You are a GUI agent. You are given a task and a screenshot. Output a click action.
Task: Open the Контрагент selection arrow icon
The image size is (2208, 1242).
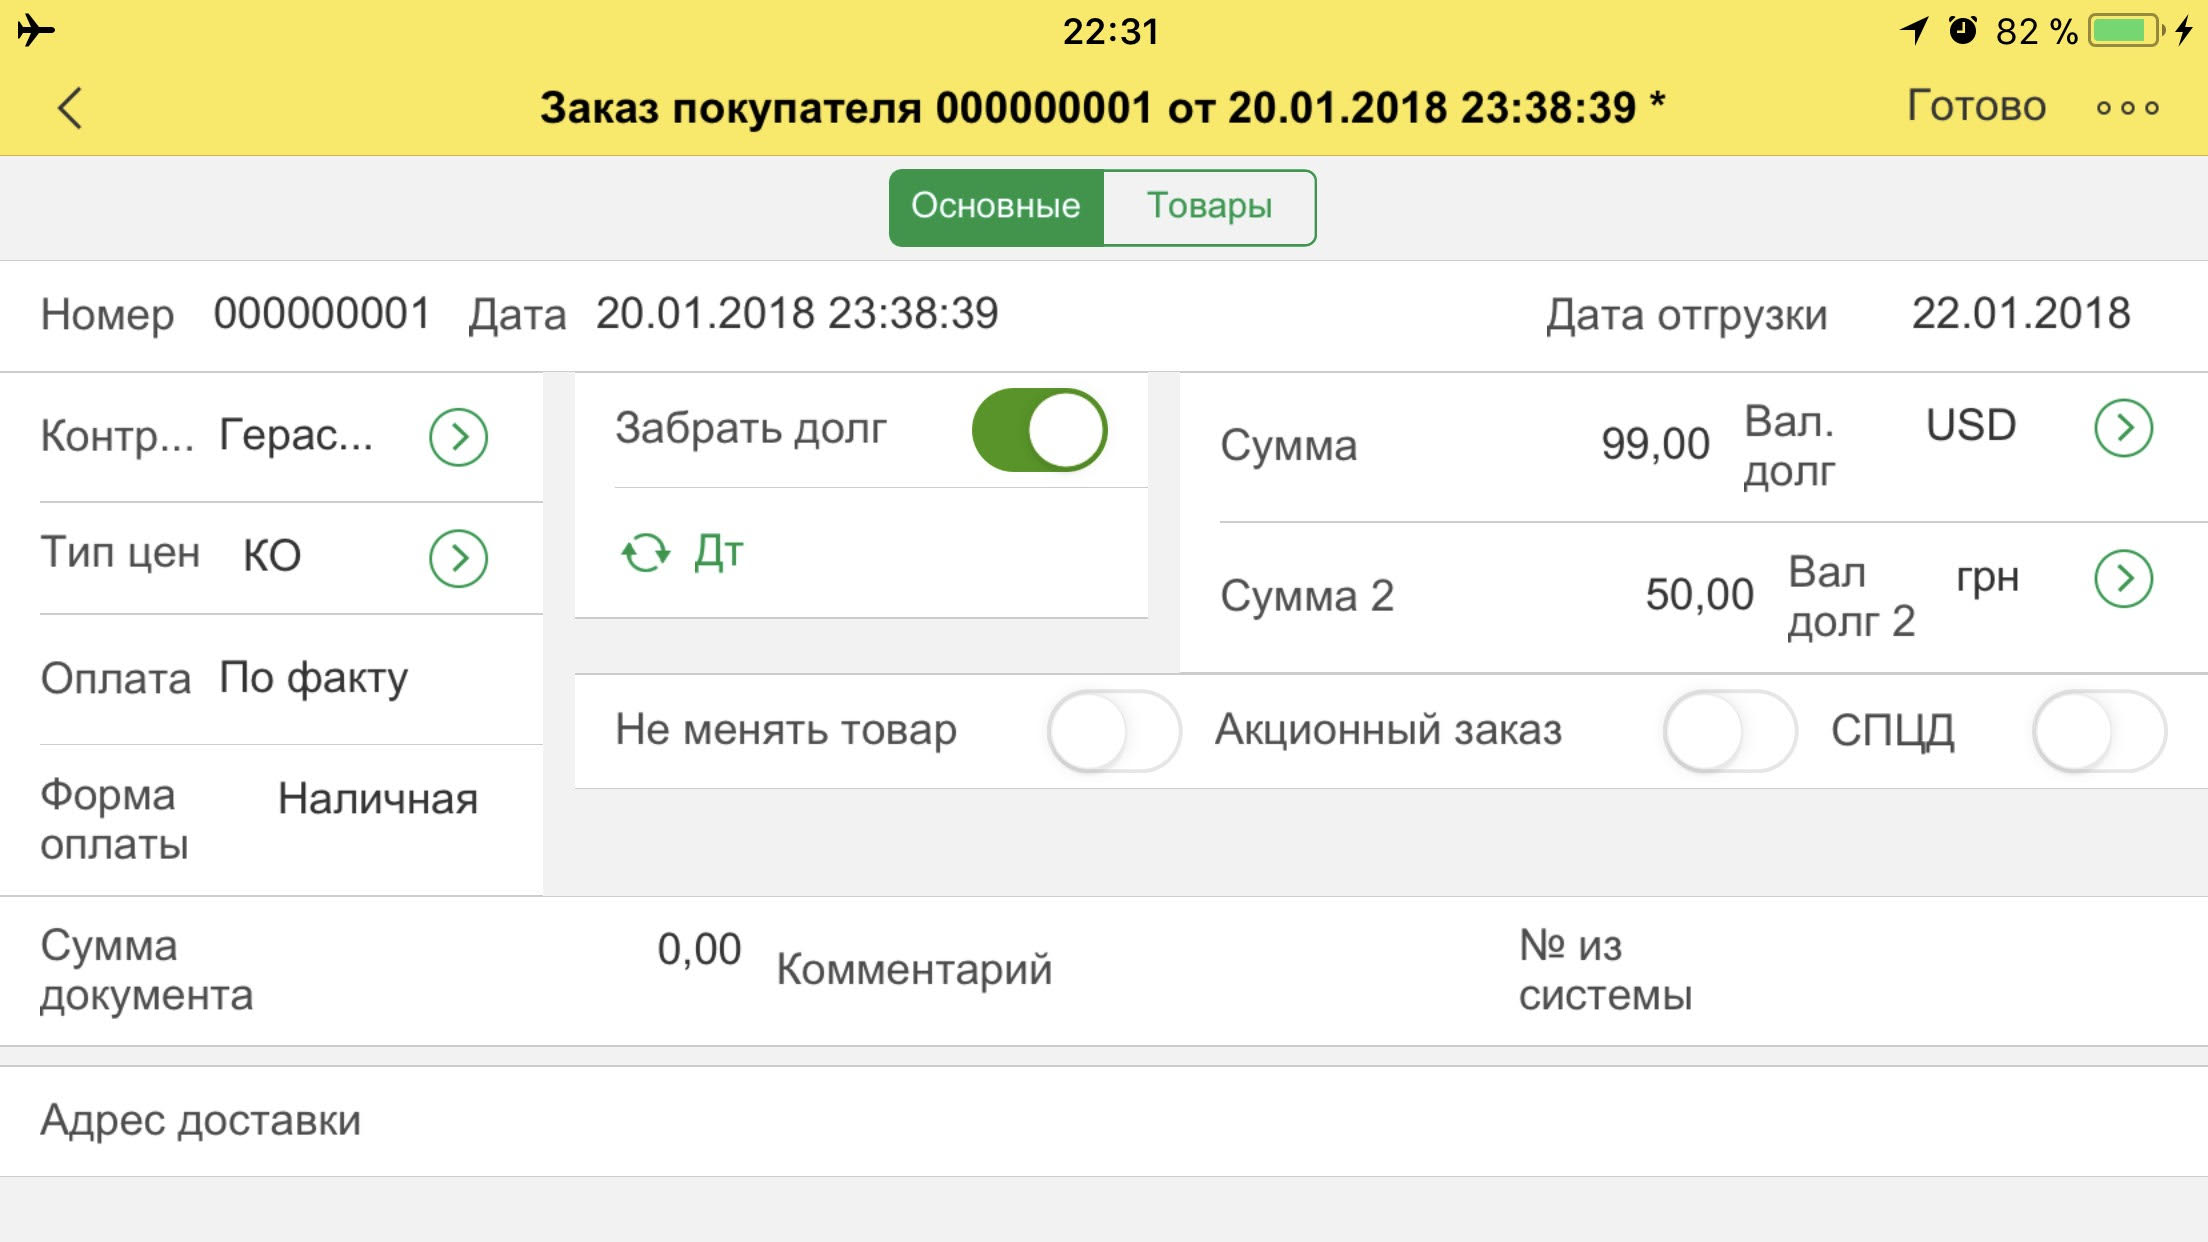(x=458, y=437)
